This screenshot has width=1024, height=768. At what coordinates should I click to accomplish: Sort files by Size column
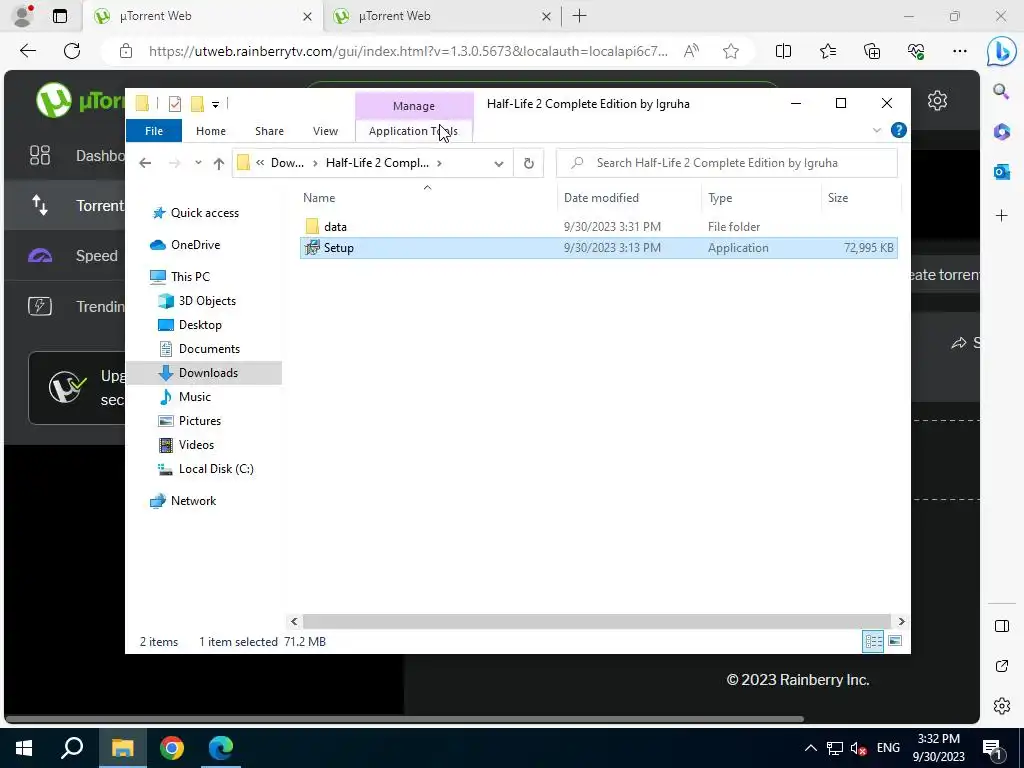pyautogui.click(x=860, y=198)
